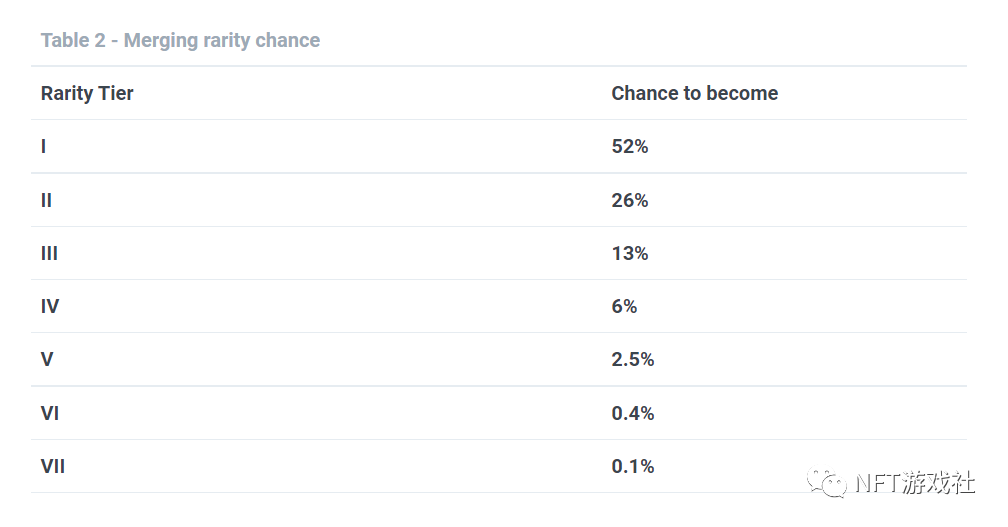The height and width of the screenshot is (527, 1008).
Task: Click the 0.4% chance value
Action: pos(633,413)
